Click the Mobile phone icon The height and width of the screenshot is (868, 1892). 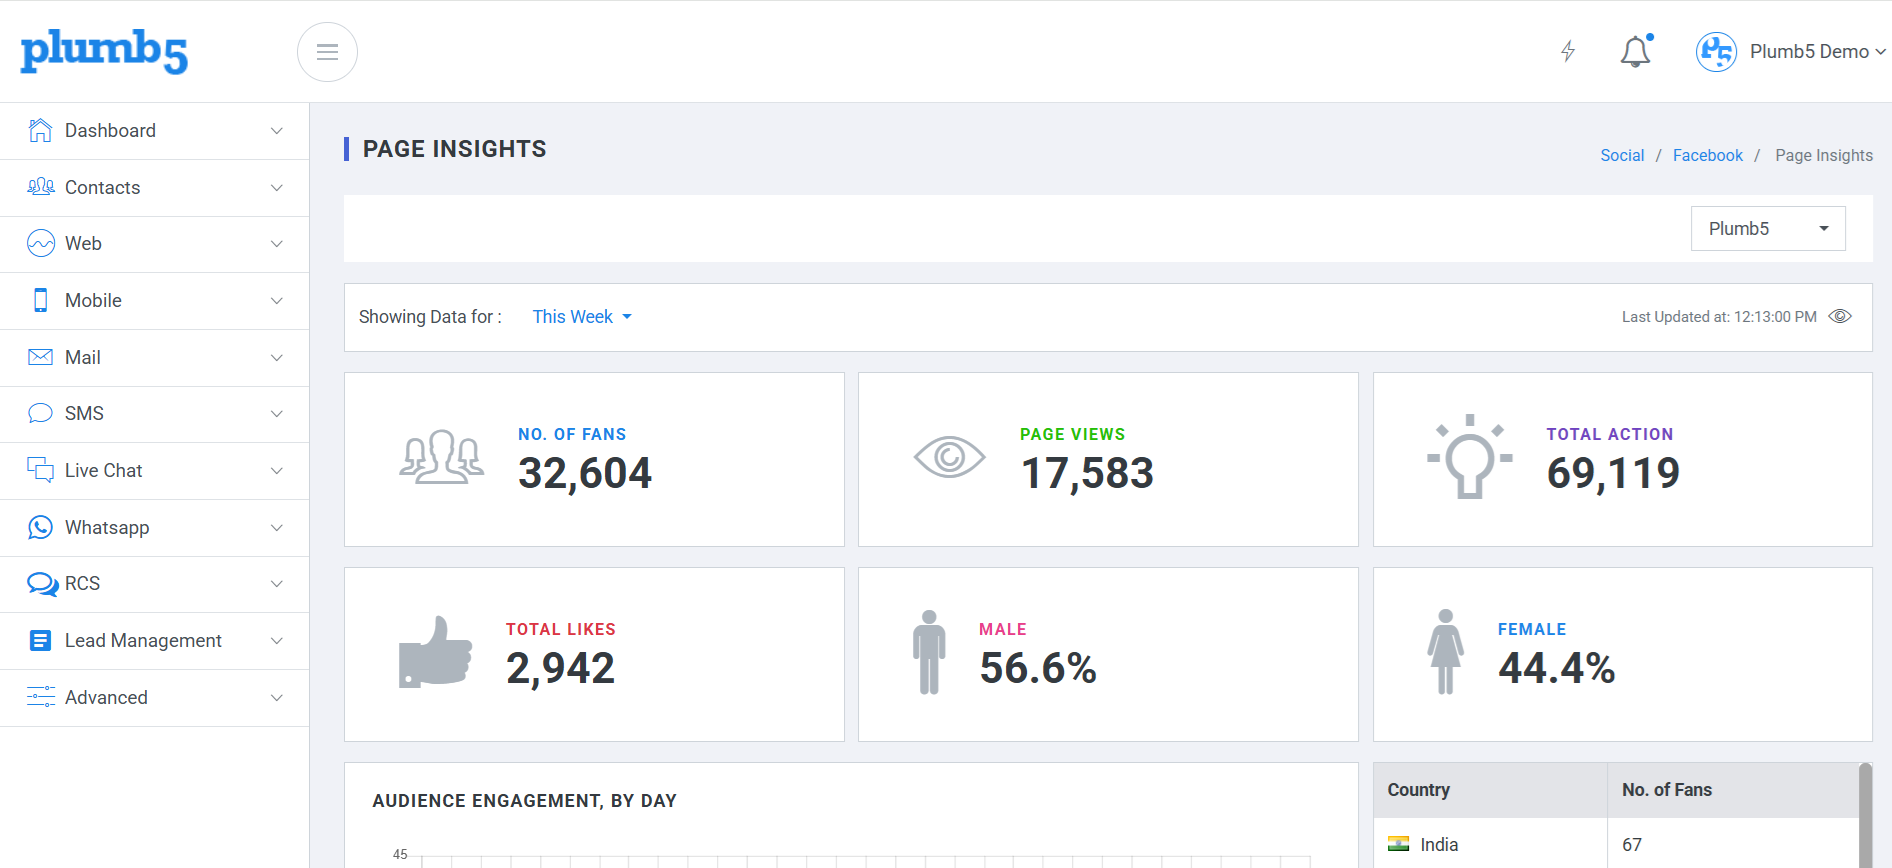40,300
